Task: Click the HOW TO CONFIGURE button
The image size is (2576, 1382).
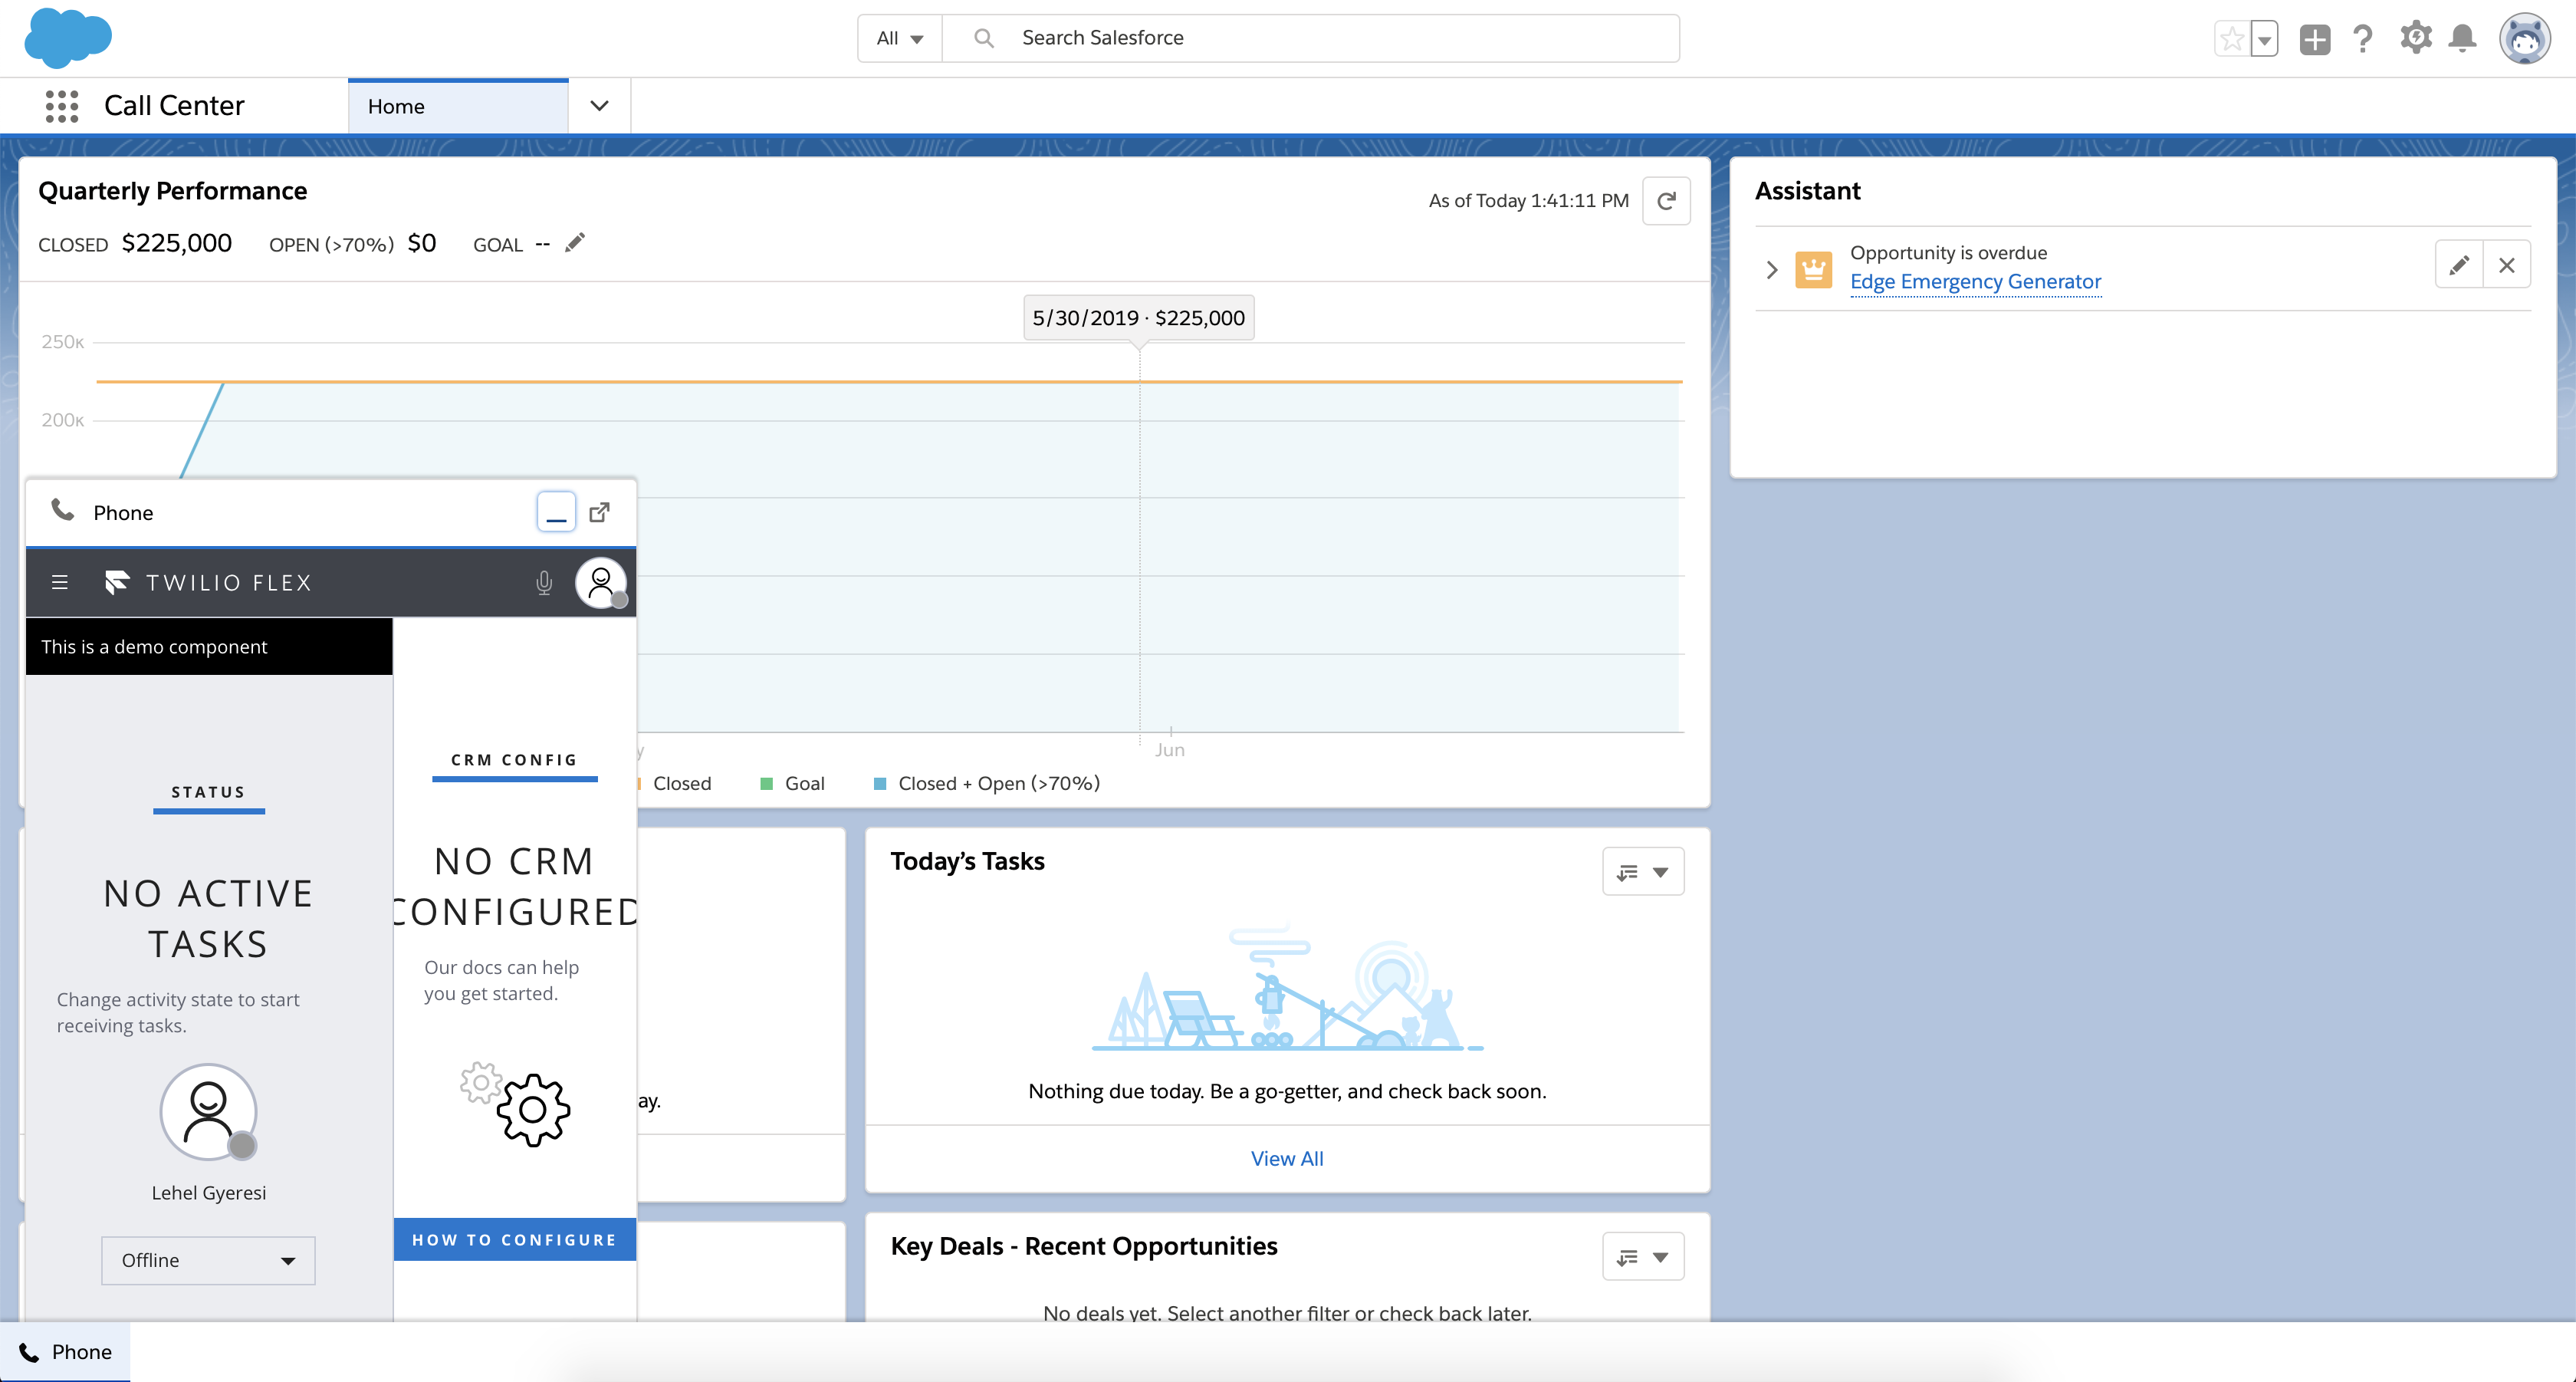Action: 514,1239
